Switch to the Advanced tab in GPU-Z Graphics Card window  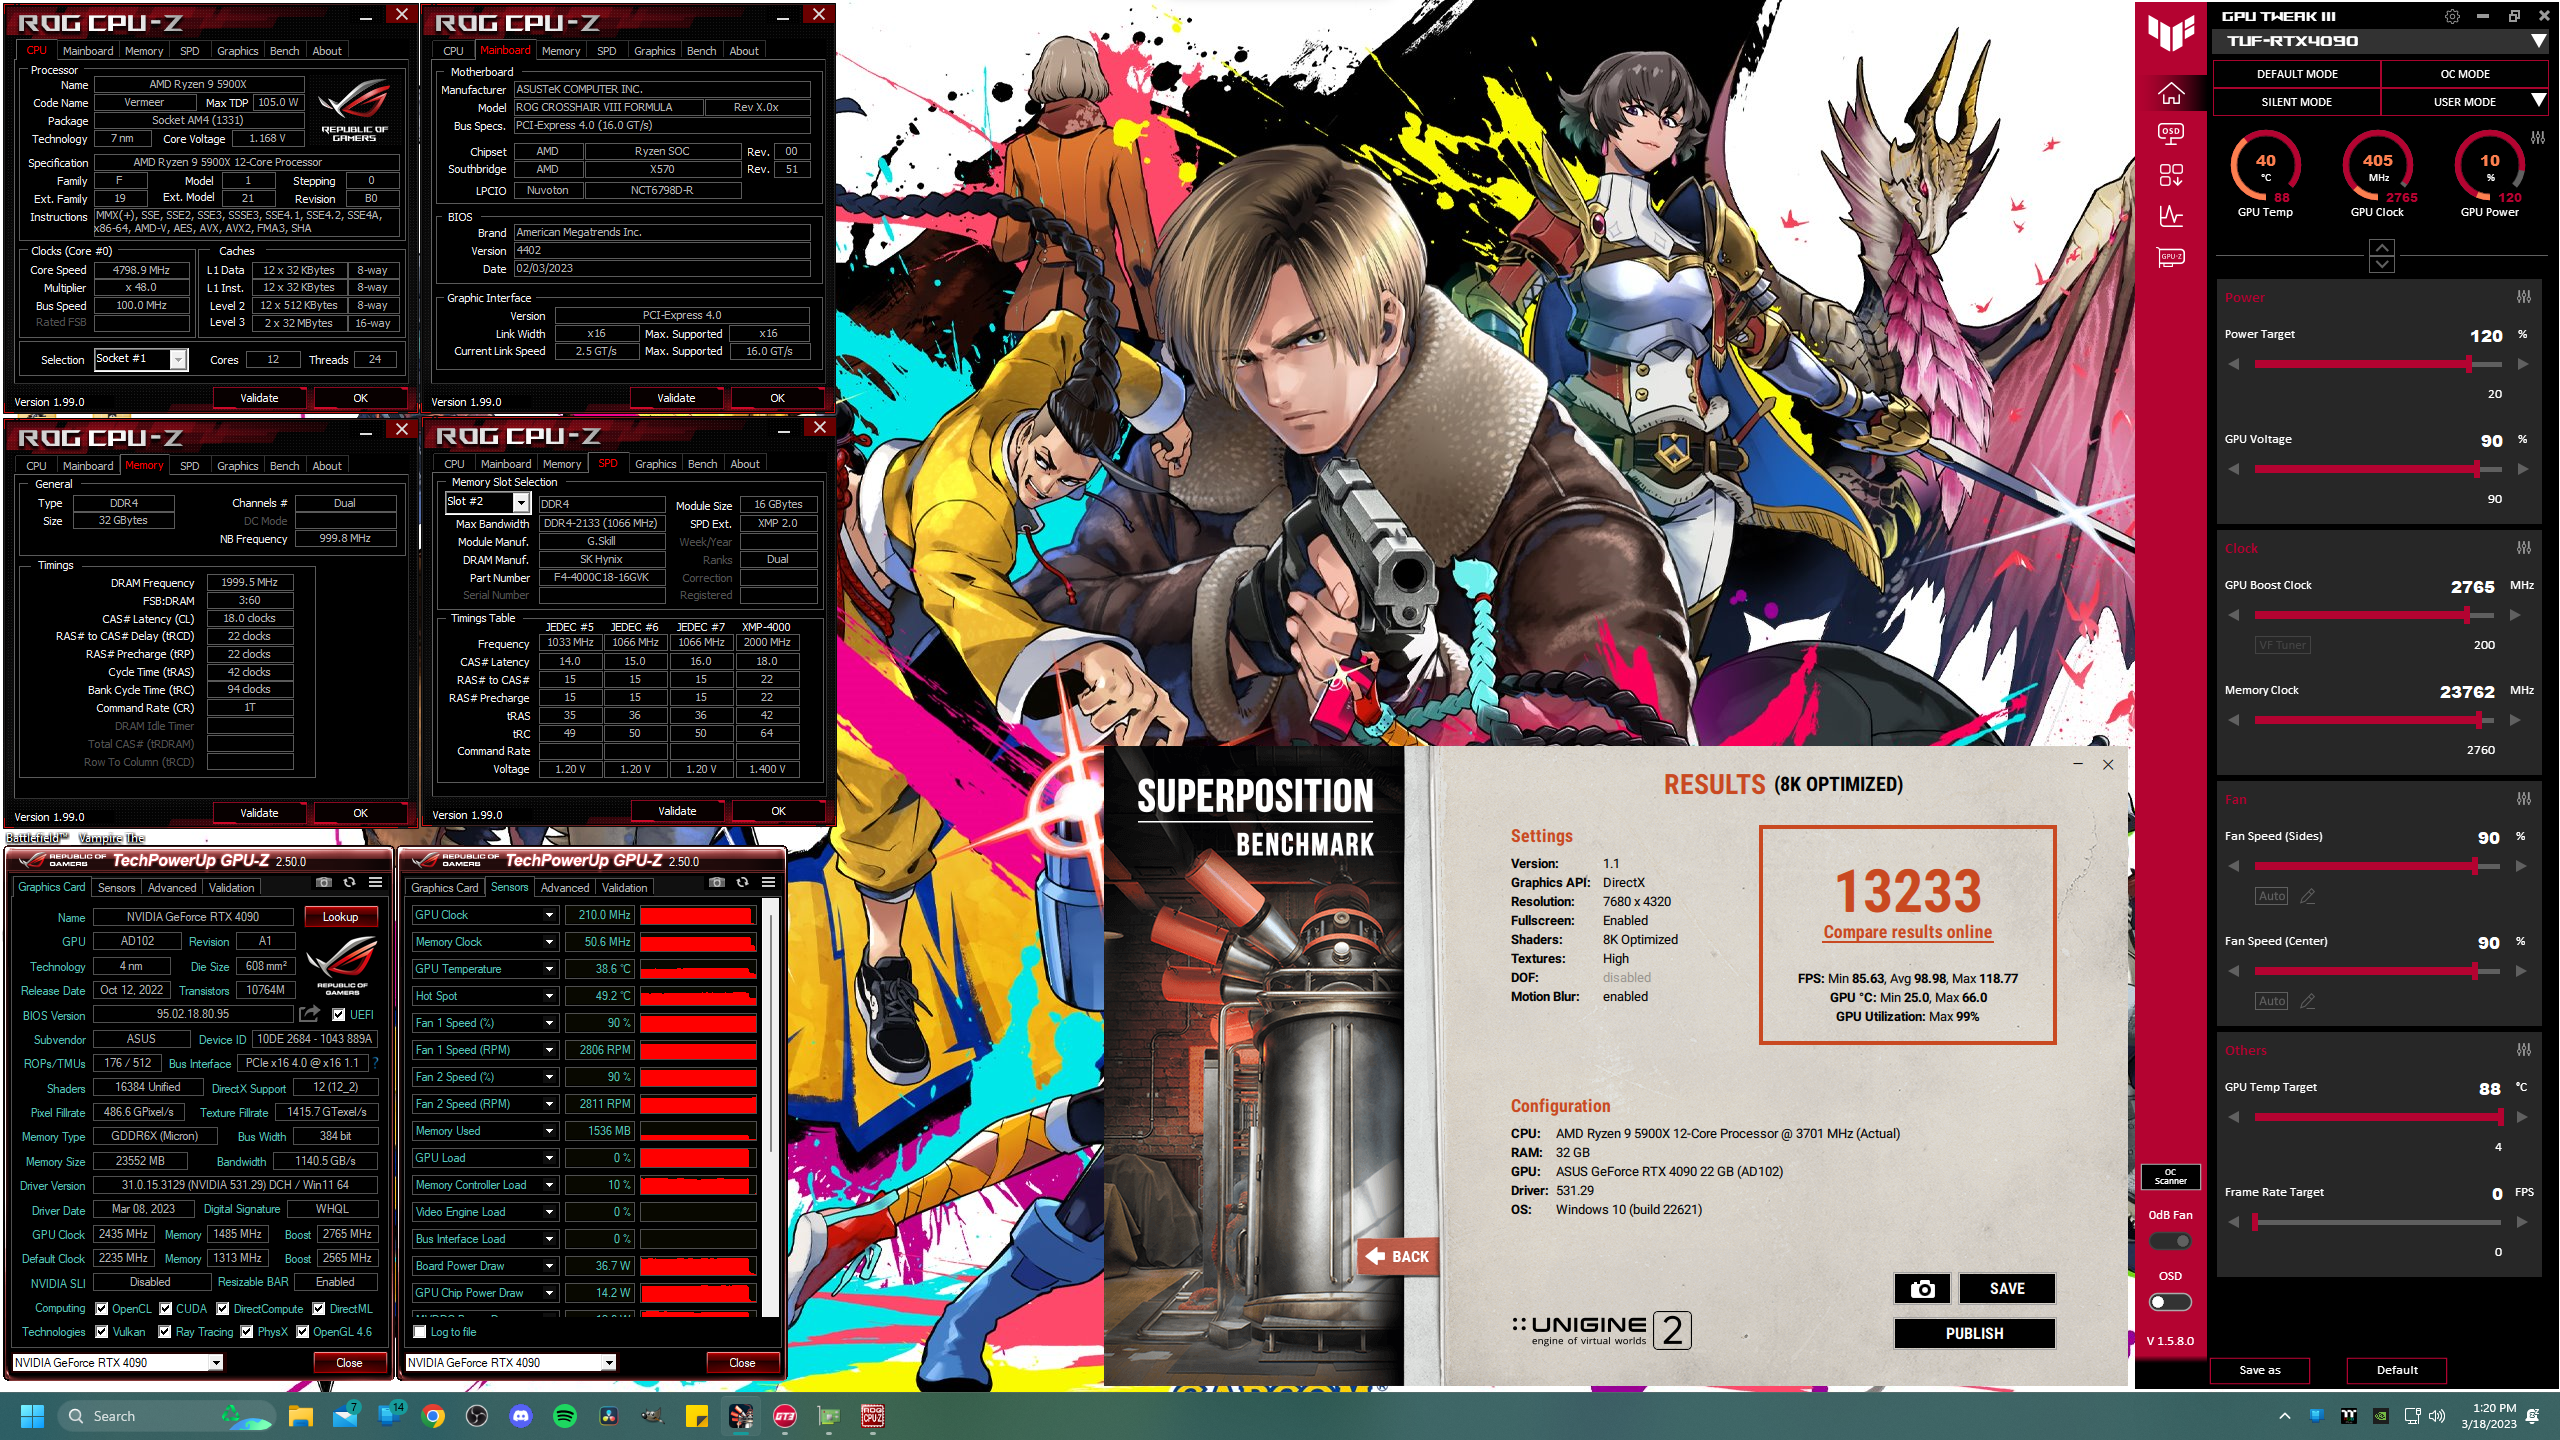172,888
